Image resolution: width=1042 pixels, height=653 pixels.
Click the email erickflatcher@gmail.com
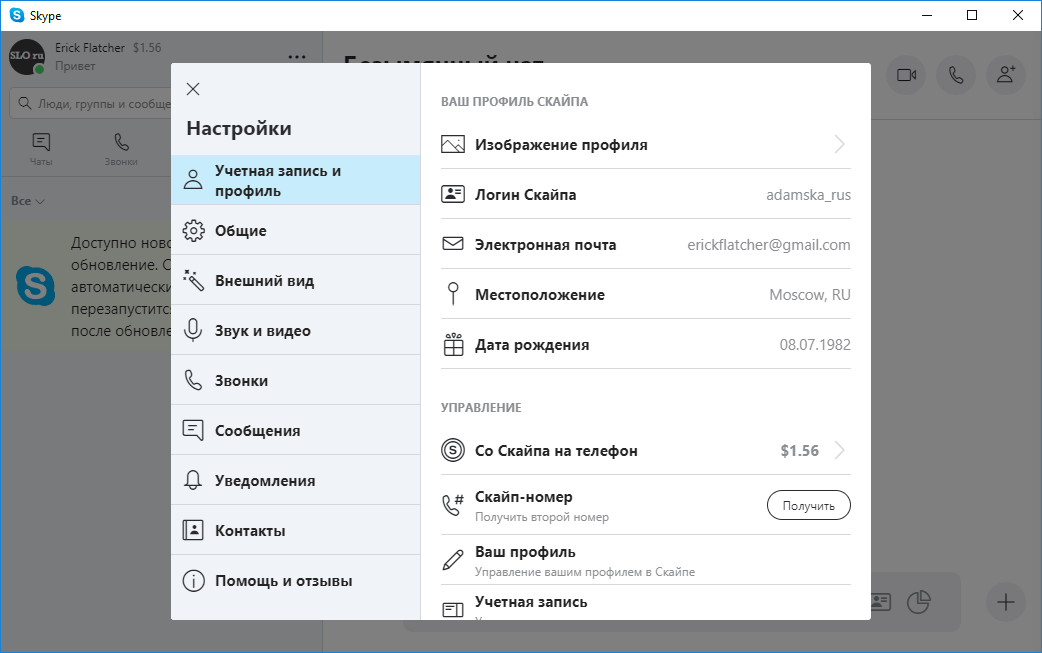[x=768, y=244]
